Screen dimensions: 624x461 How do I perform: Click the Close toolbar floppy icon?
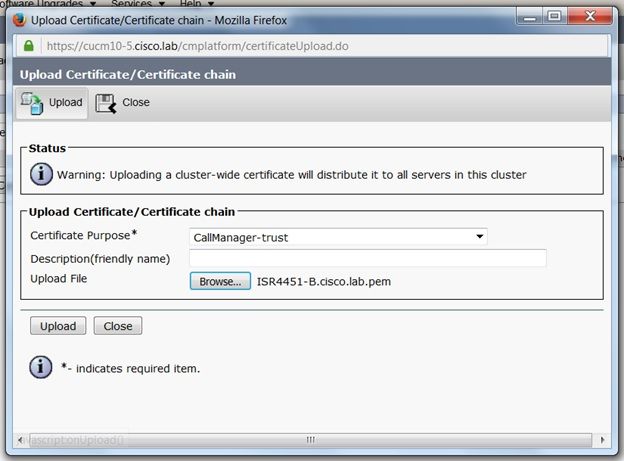[106, 104]
